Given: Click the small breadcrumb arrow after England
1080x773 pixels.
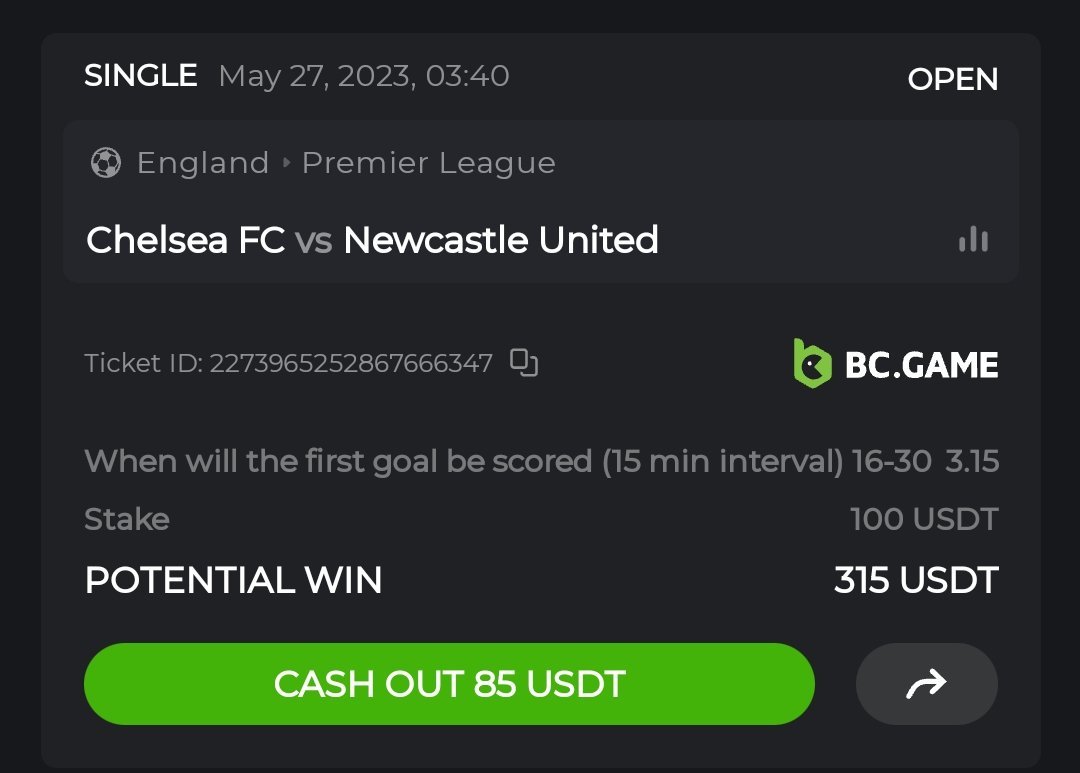Looking at the screenshot, I should tap(286, 162).
